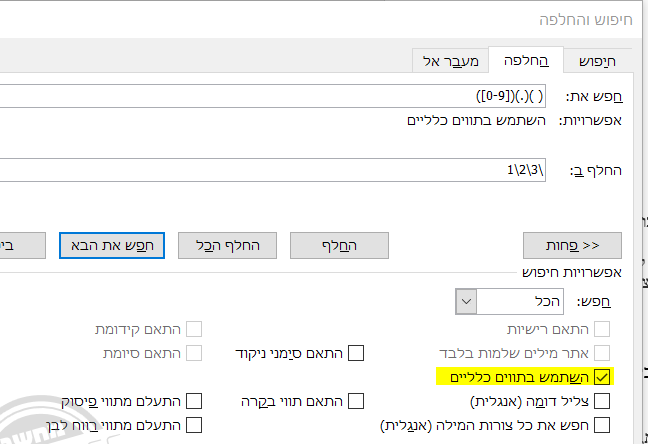
Task: Click the אתר מילים שלמות בלבד checkbox
Action: click(x=602, y=353)
